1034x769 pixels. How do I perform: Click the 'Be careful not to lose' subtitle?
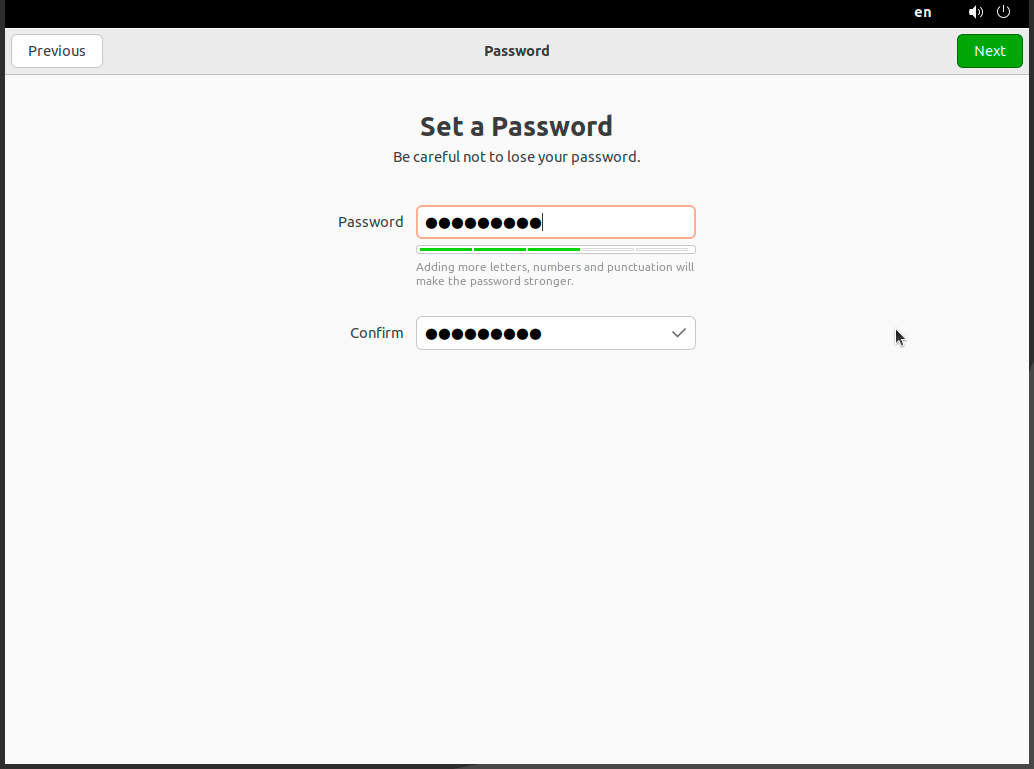click(x=516, y=157)
